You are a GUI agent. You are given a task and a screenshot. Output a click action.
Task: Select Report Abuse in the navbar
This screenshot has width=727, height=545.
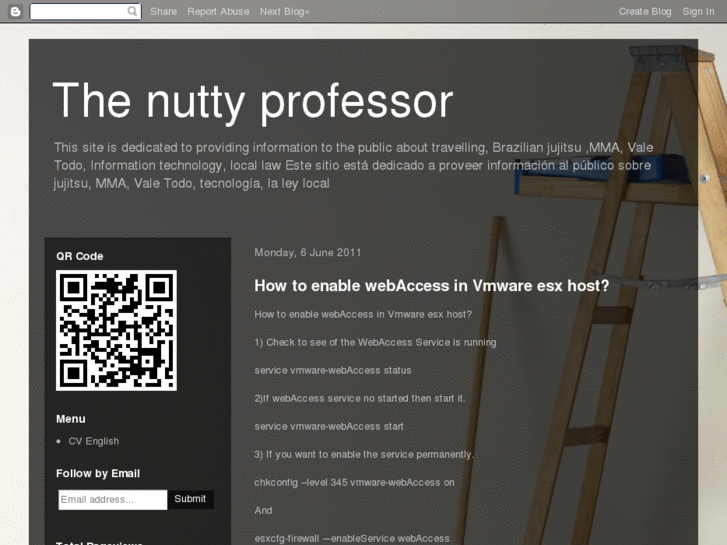(218, 12)
